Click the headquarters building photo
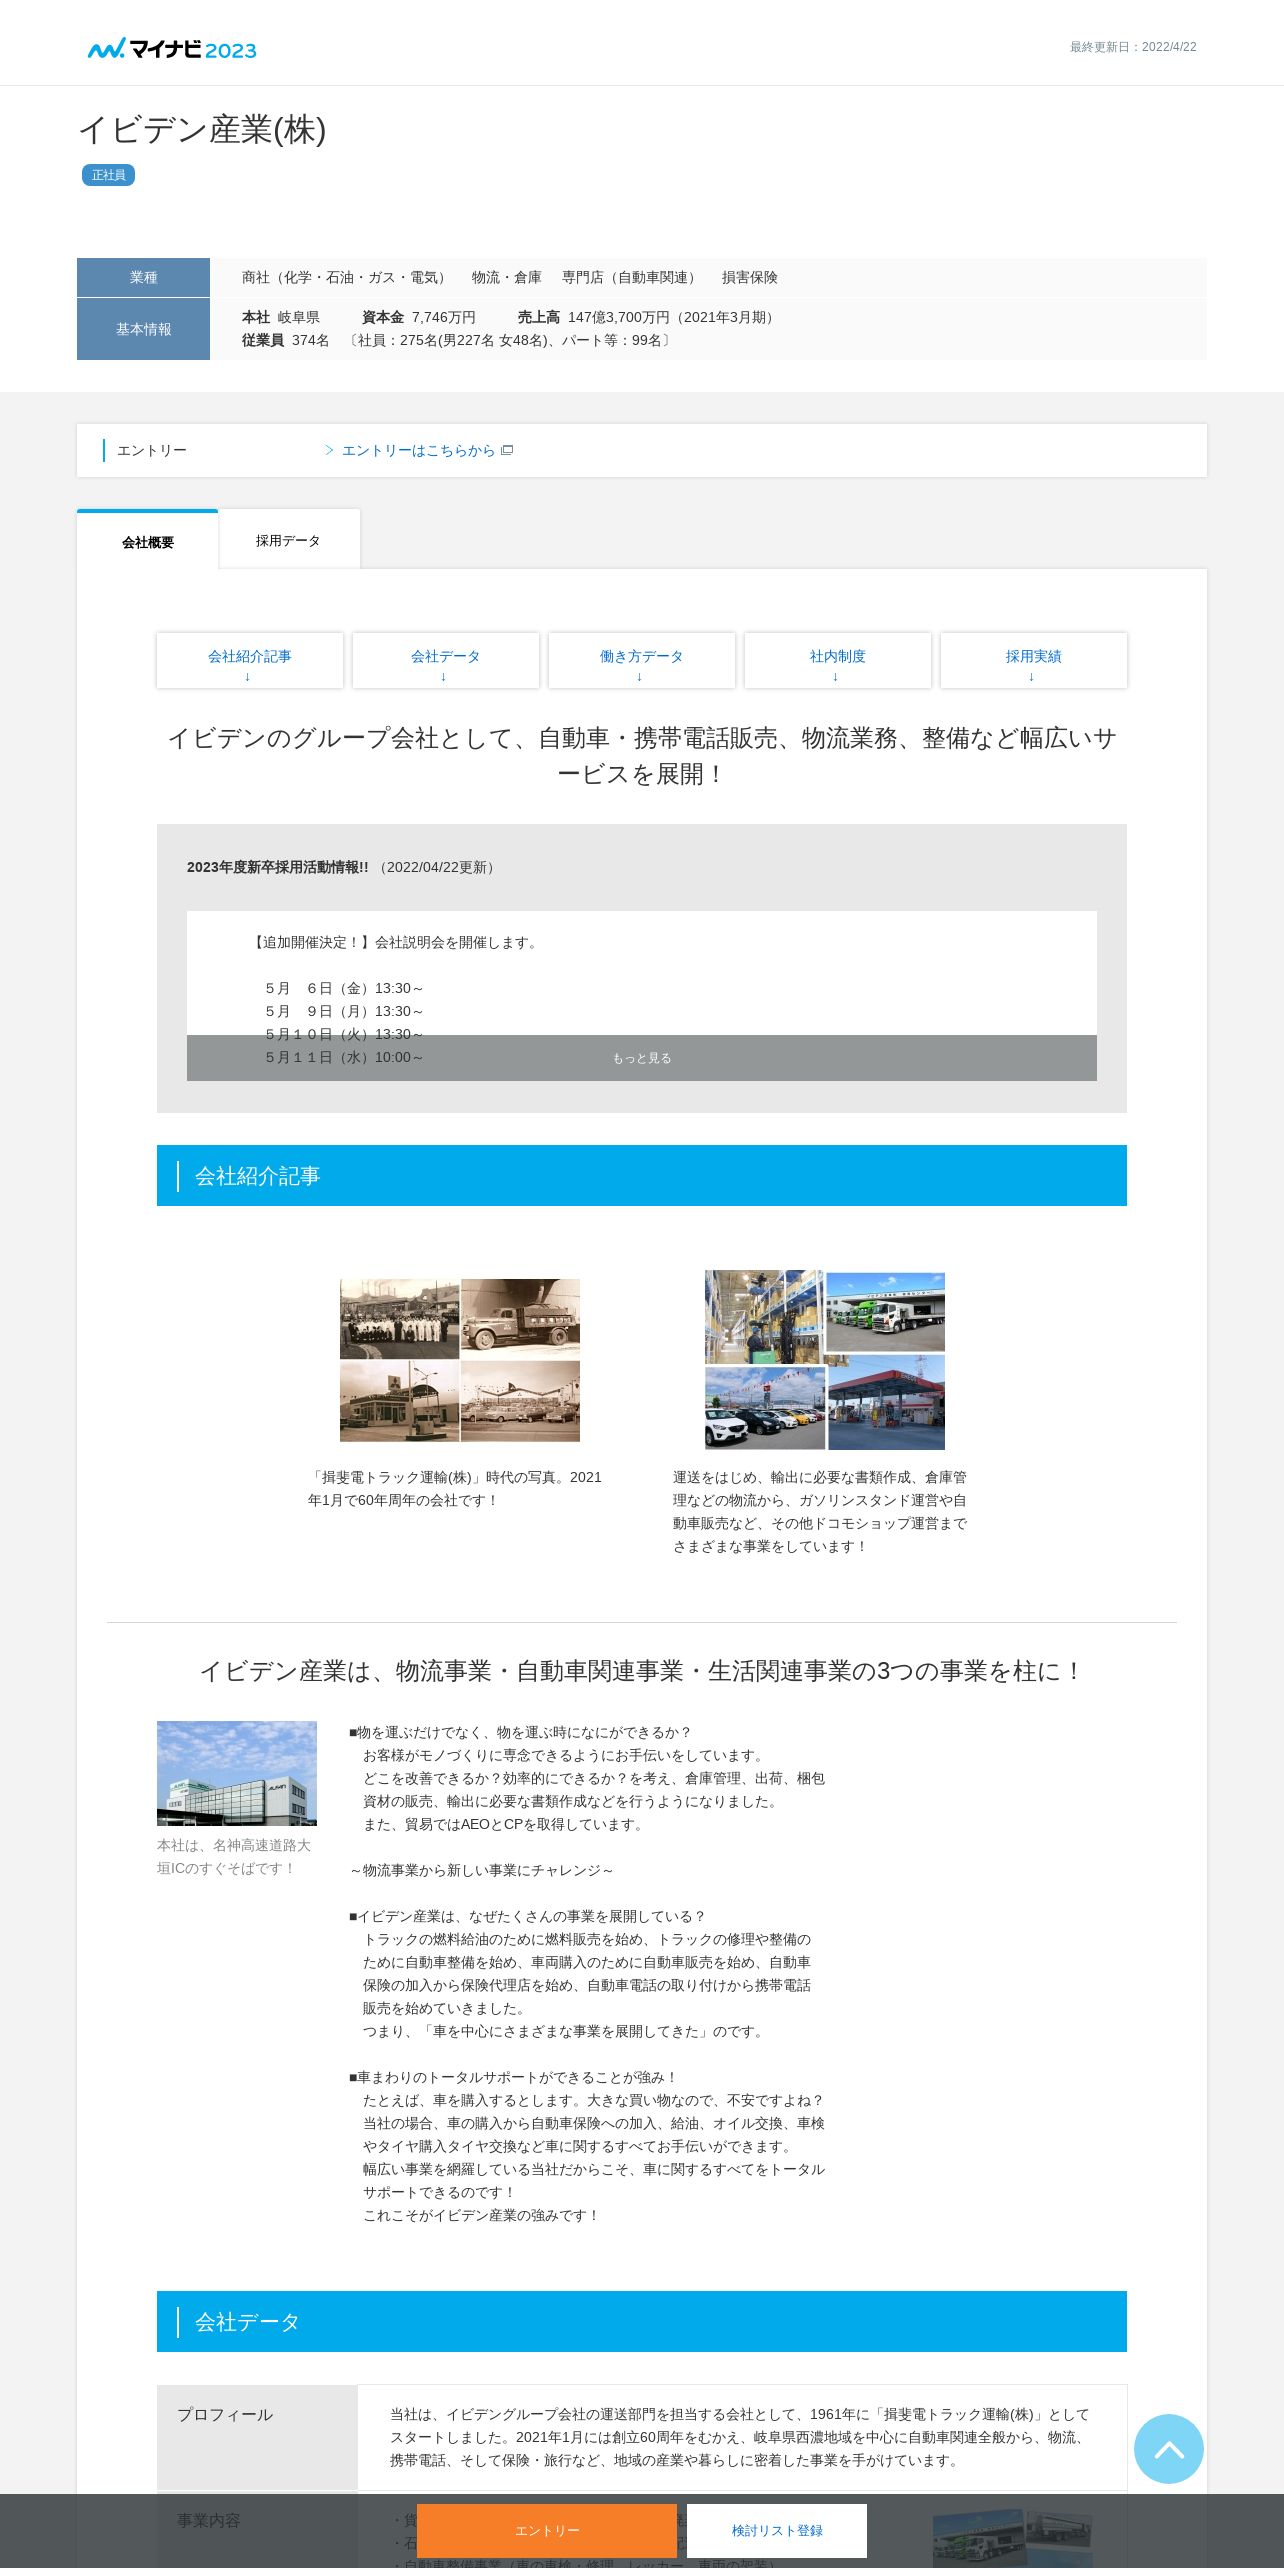Viewport: 1284px width, 2568px height. 237,1773
